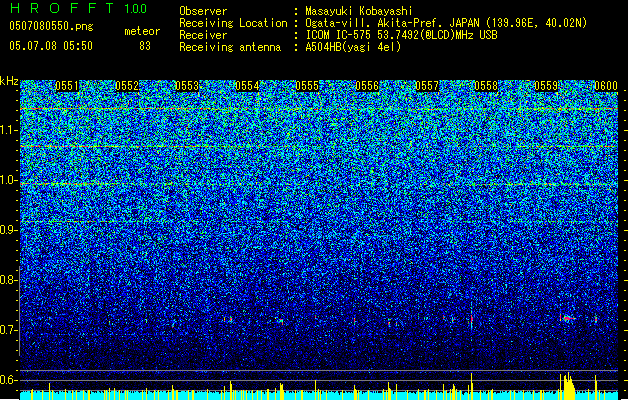Viewport: 629px width, 400px height.
Task: Click the 0559 time marker
Action: [x=546, y=86]
